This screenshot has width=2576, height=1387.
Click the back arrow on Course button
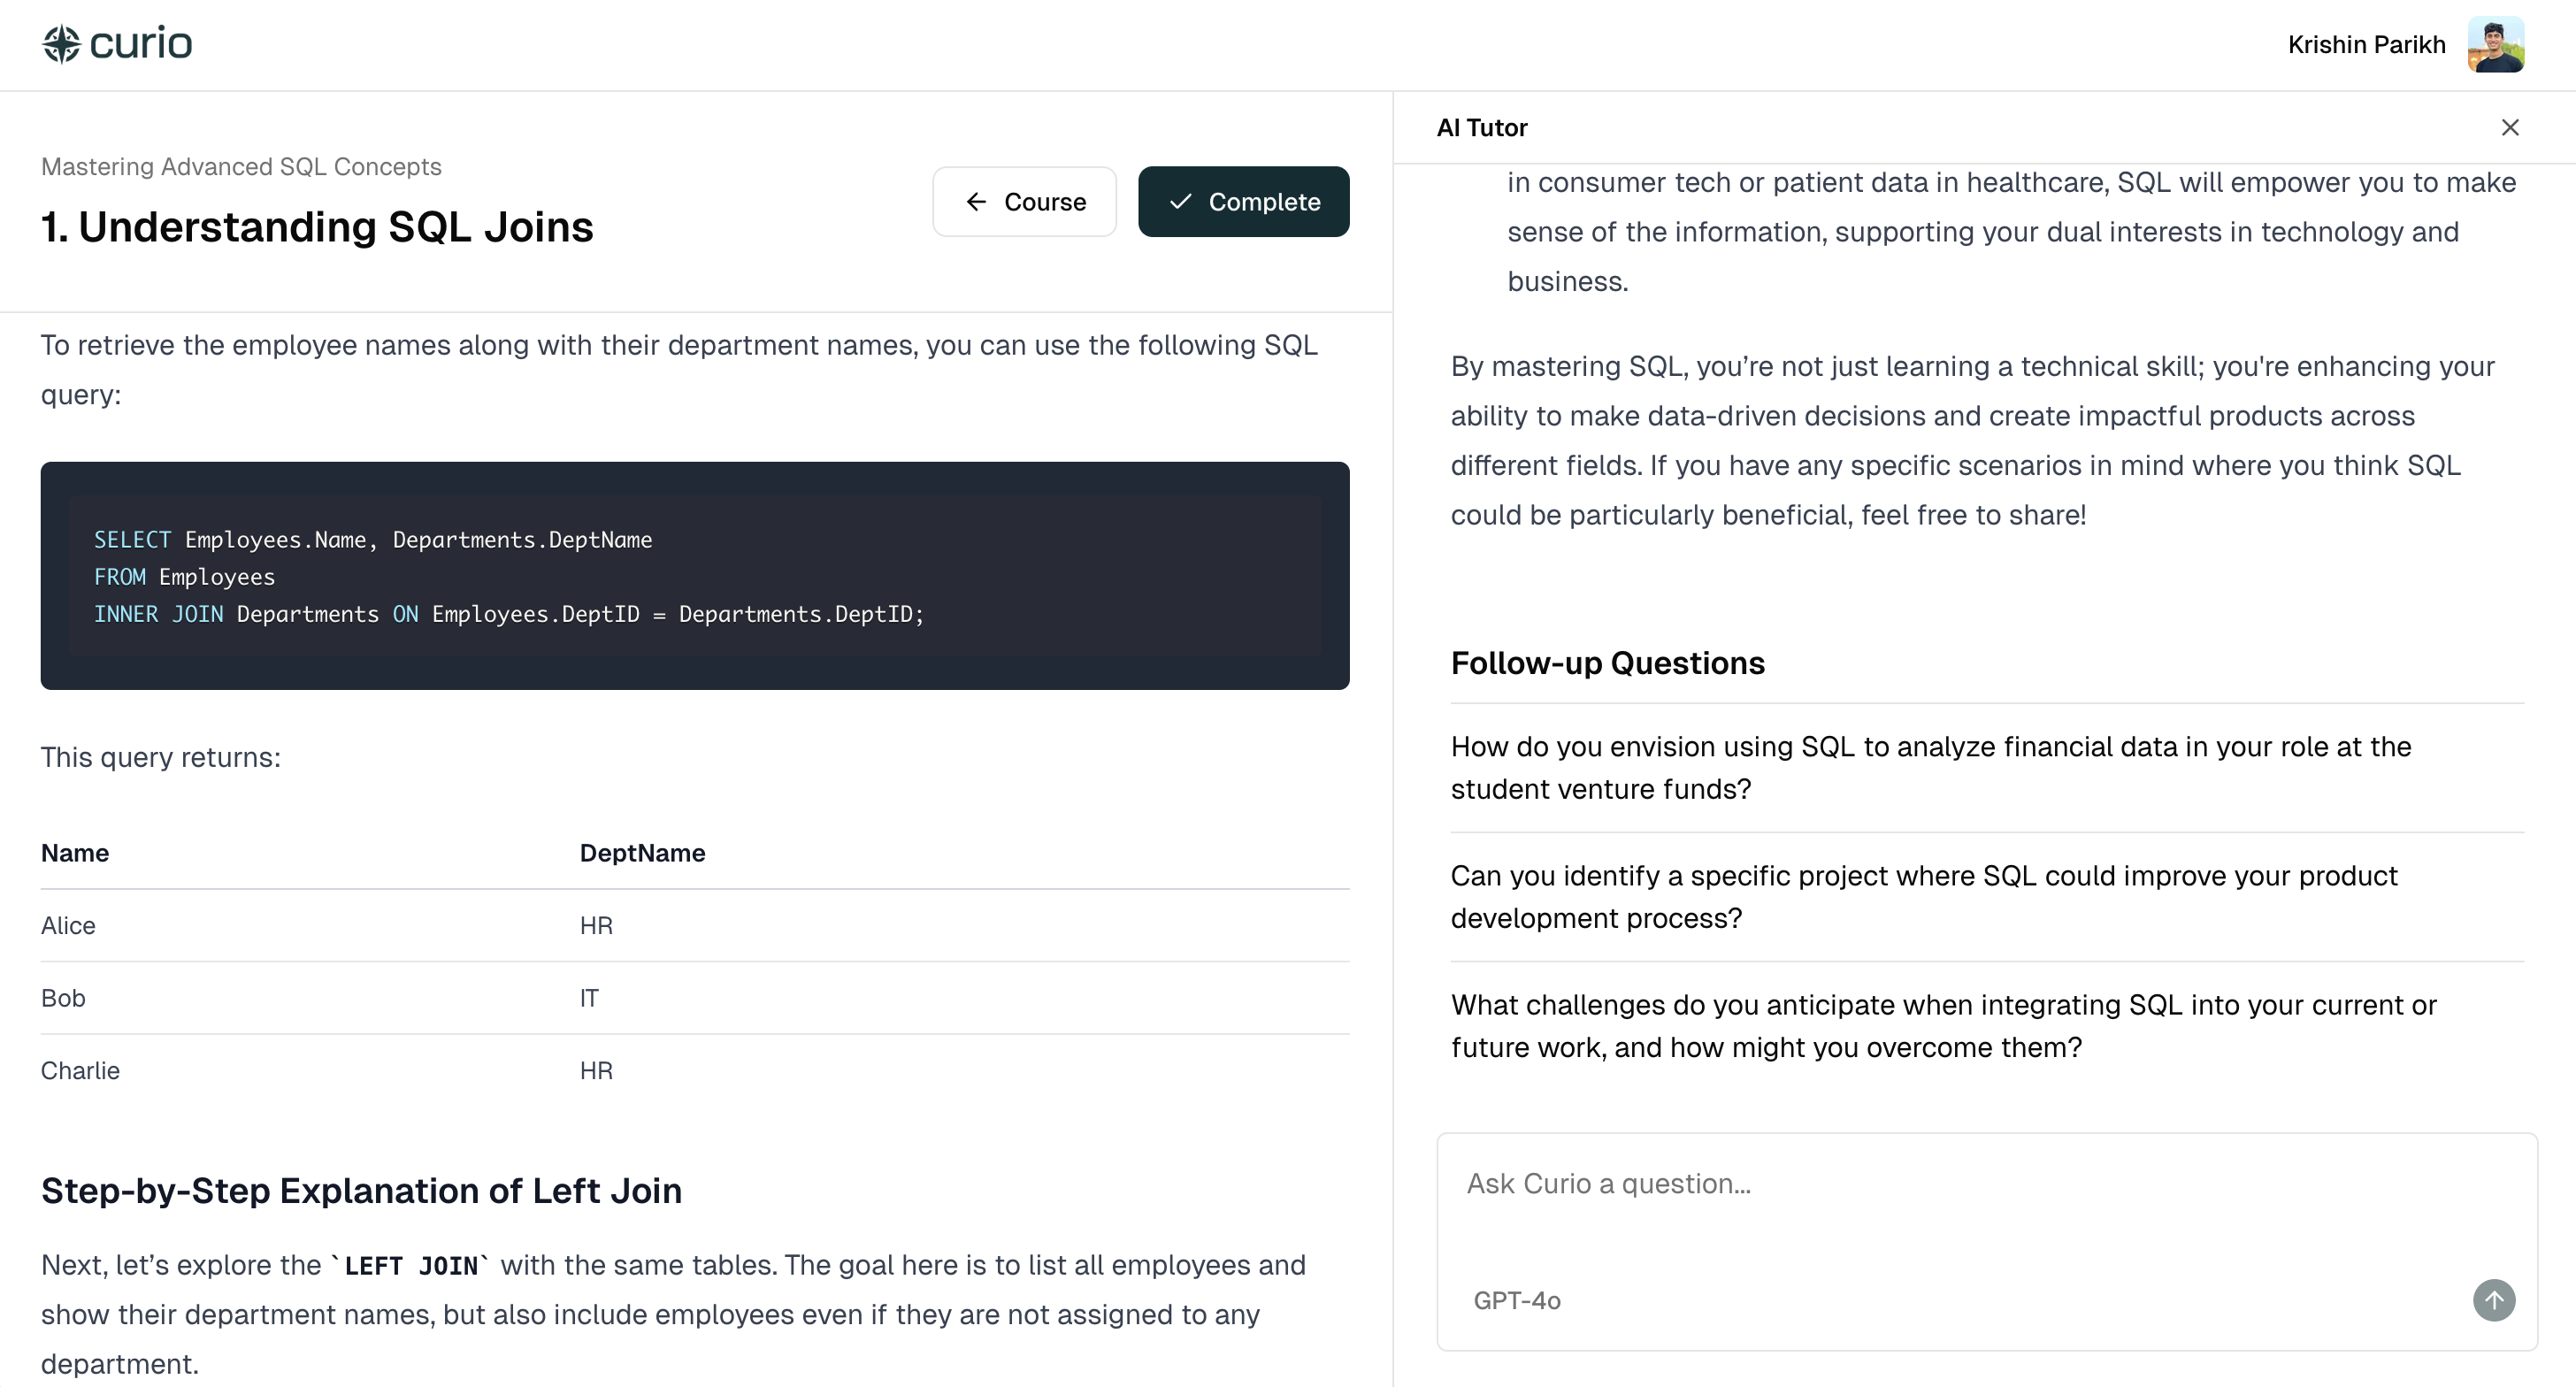[976, 202]
